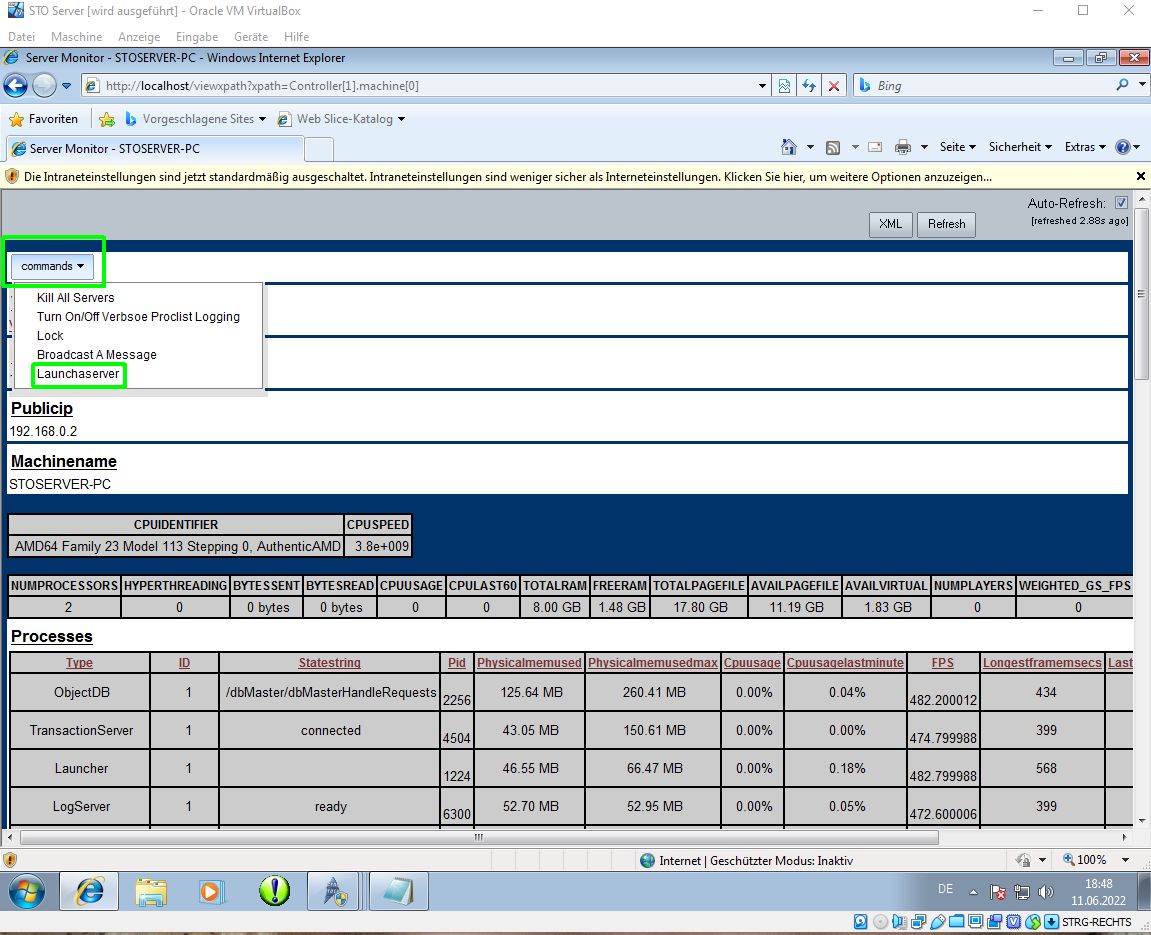
Task: Select Broadcast A Message command
Action: (x=96, y=354)
